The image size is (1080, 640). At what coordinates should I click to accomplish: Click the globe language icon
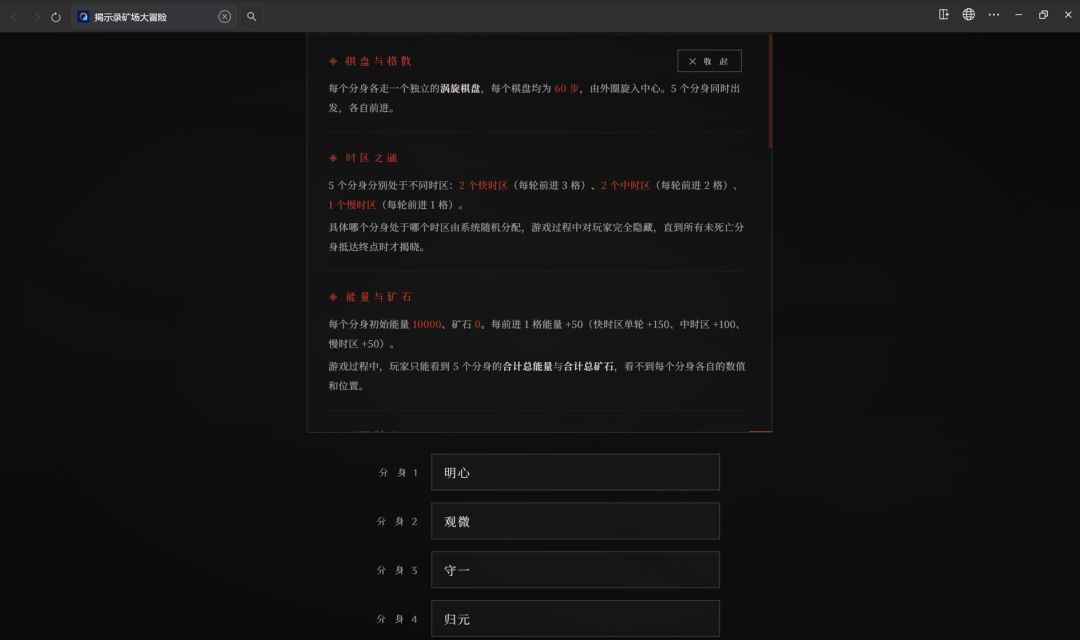pyautogui.click(x=968, y=14)
